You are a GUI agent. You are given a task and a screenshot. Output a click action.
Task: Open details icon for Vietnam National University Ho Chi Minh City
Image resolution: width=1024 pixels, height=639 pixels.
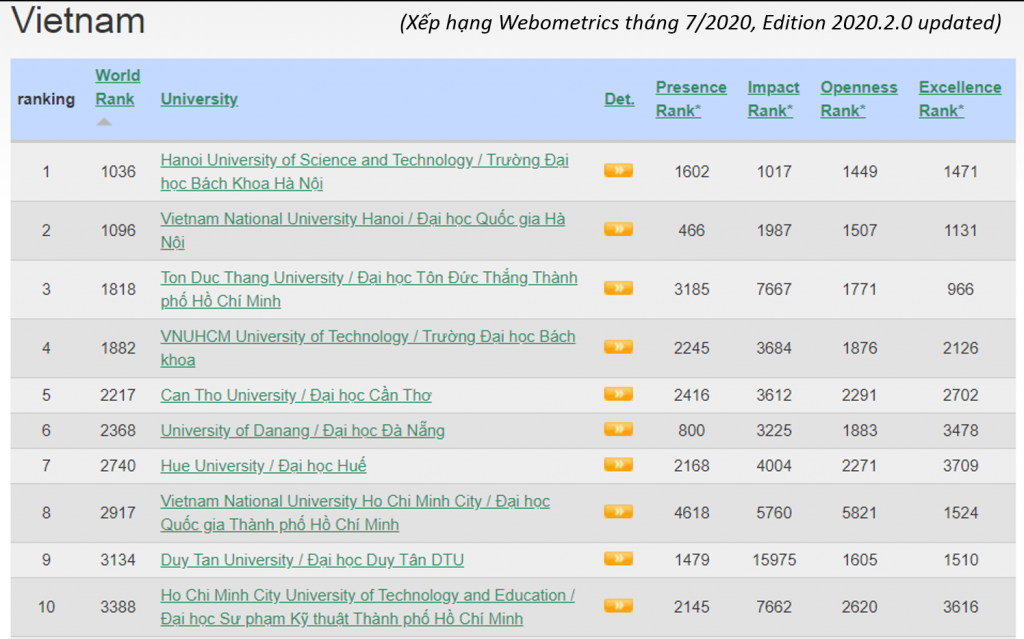click(618, 512)
